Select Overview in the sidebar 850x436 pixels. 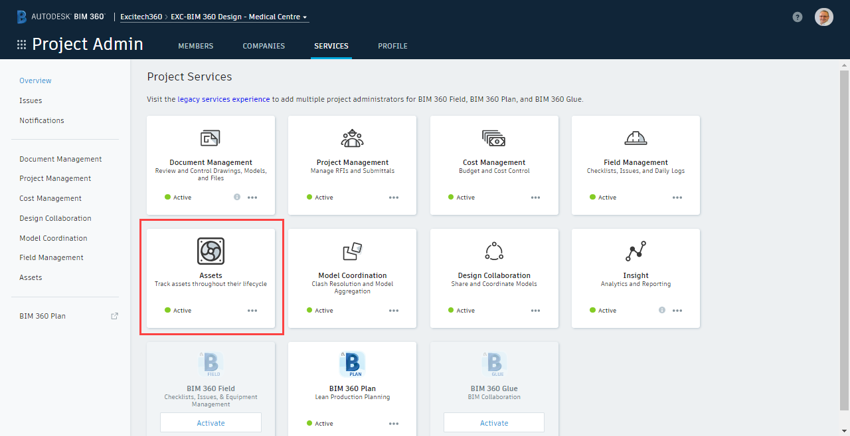point(35,80)
